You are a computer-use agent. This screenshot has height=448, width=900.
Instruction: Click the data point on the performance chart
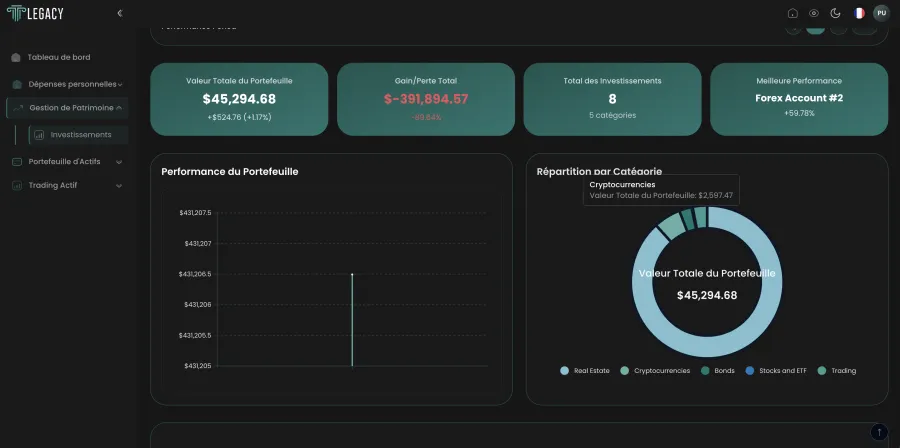pos(352,274)
